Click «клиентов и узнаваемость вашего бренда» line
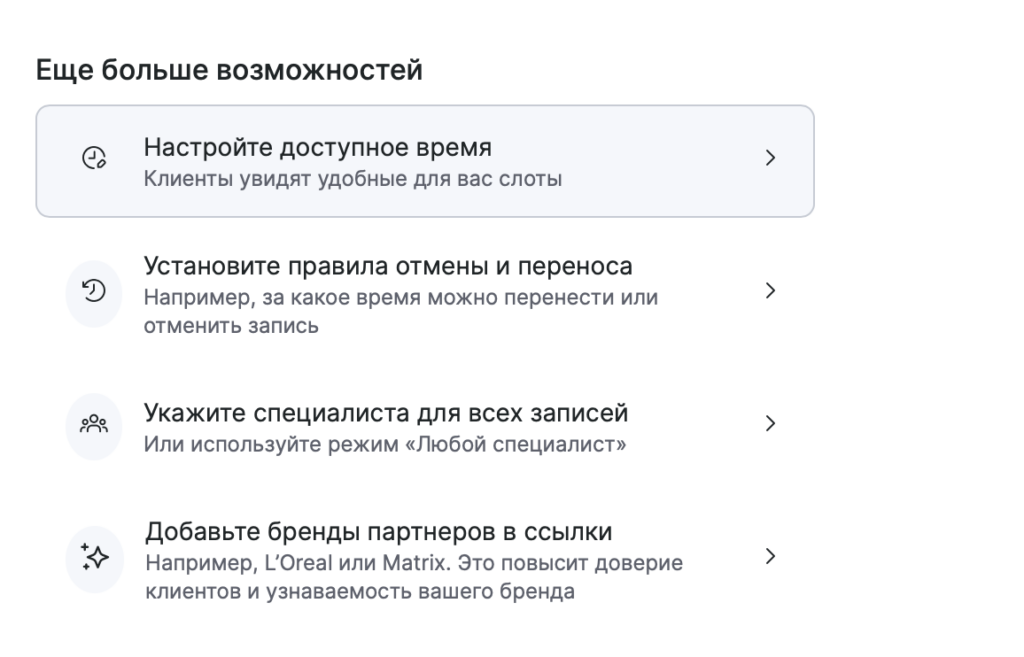 [x=360, y=591]
